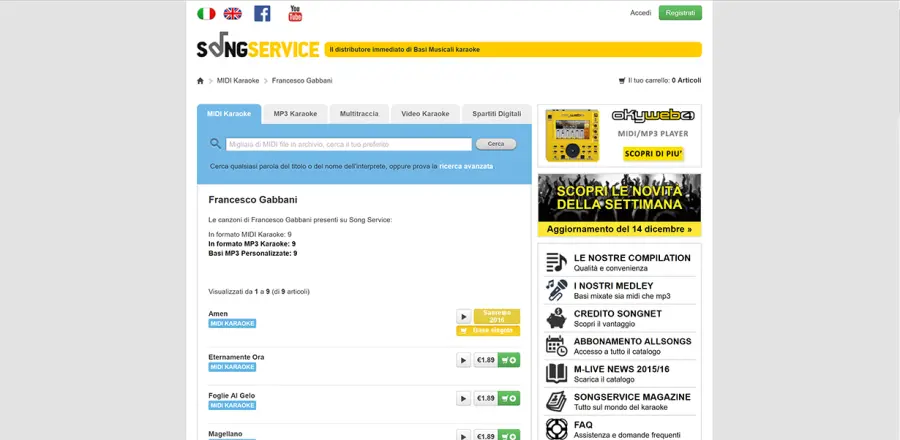Open the YouTube channel icon
The width and height of the screenshot is (900, 440).
[295, 13]
